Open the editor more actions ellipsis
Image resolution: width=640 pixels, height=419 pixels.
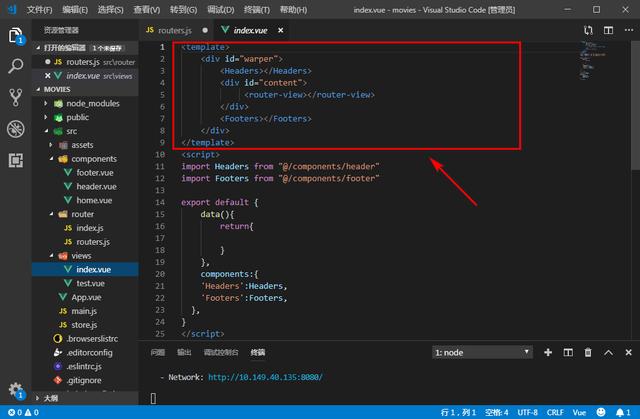[x=629, y=30]
